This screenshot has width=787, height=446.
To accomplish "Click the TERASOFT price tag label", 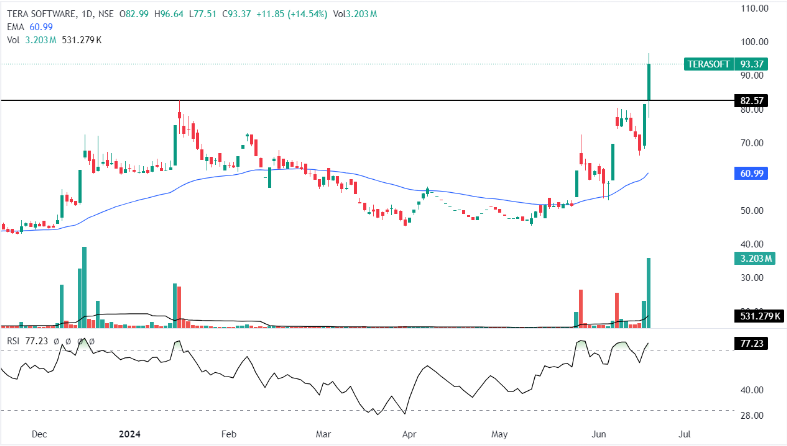I will coord(709,63).
